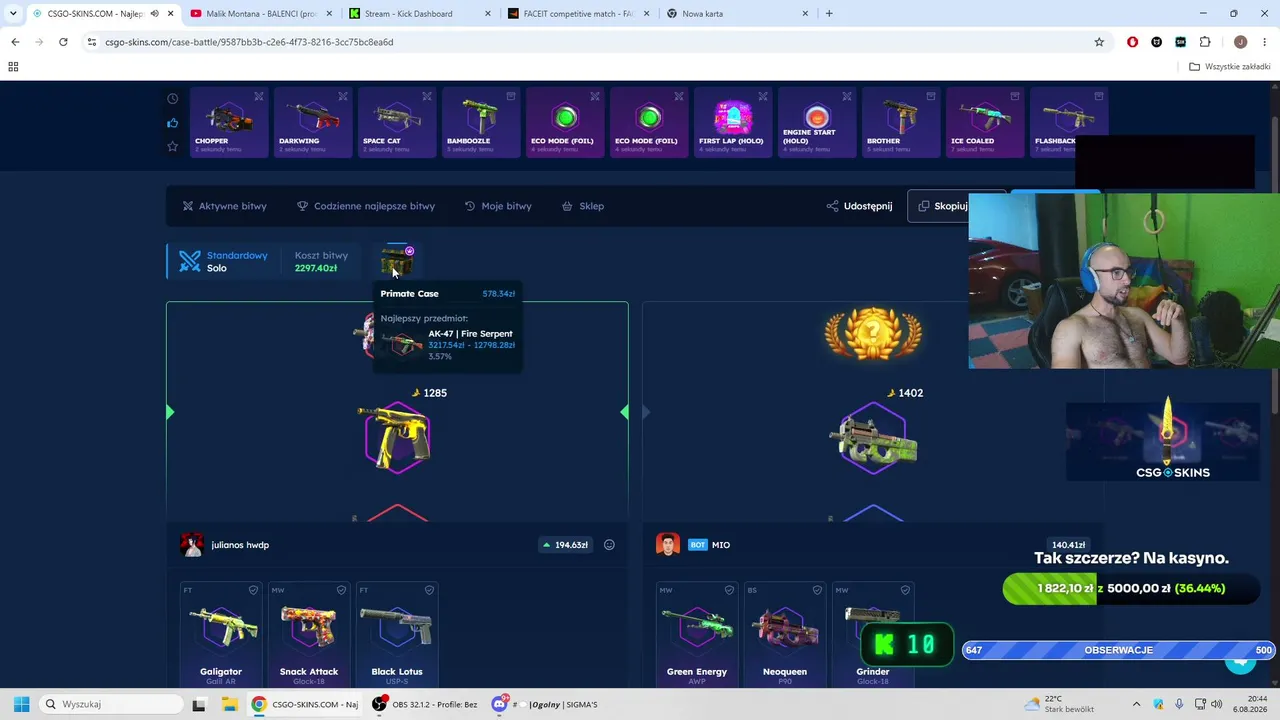The image size is (1280, 720).
Task: Go to Aktywne bitwy tab
Action: pos(224,206)
